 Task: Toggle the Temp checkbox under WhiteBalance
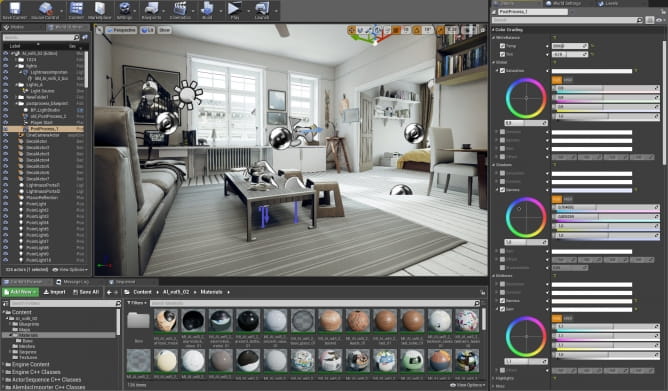click(502, 46)
